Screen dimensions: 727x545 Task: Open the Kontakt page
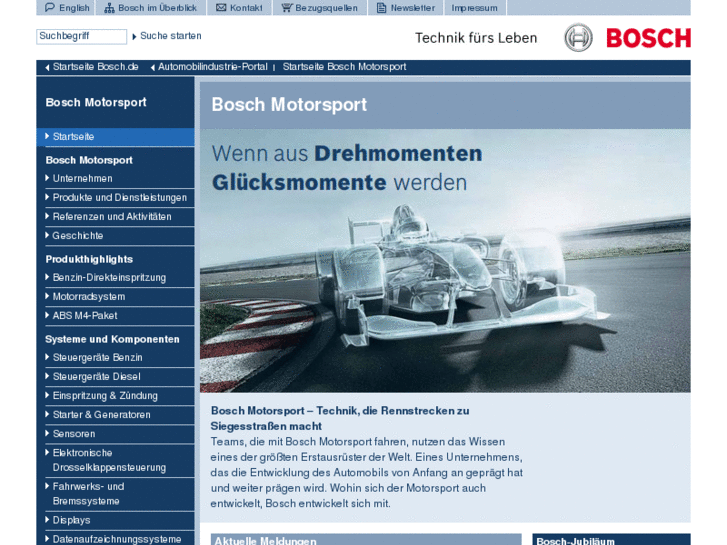pyautogui.click(x=246, y=8)
